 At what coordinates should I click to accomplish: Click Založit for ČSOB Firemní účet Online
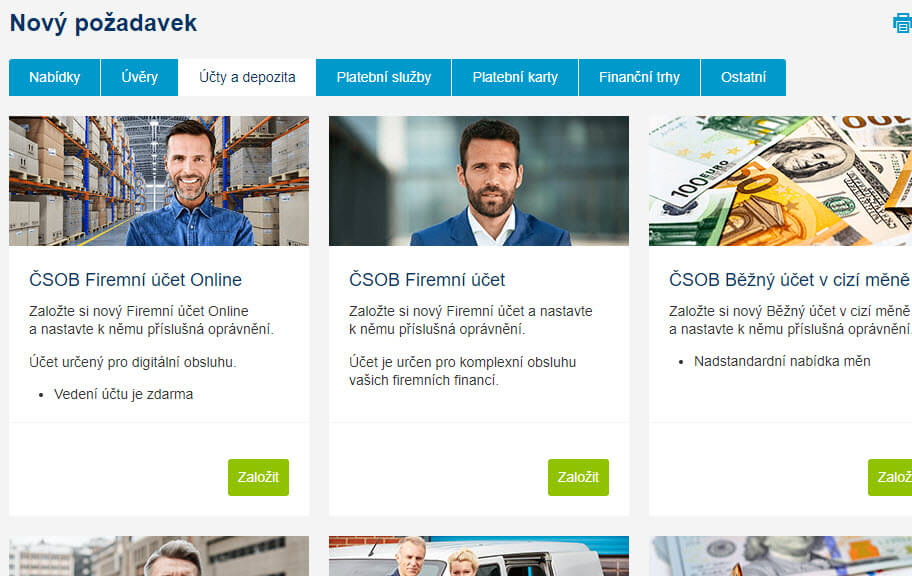coord(258,477)
